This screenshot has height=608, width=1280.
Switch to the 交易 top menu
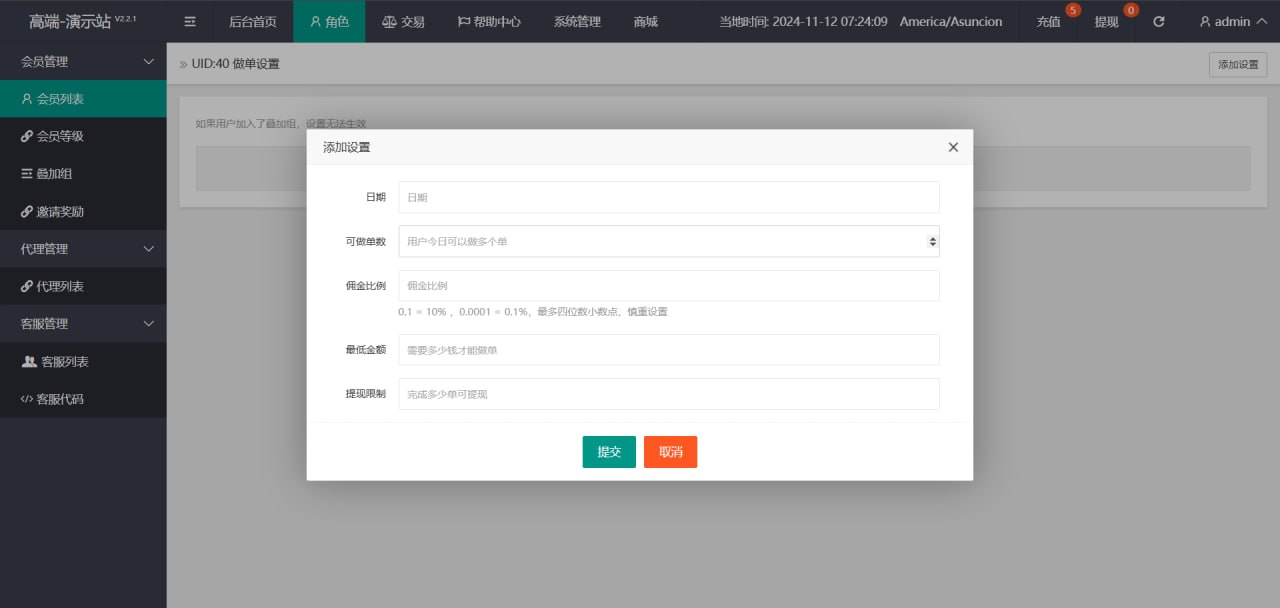pyautogui.click(x=403, y=21)
